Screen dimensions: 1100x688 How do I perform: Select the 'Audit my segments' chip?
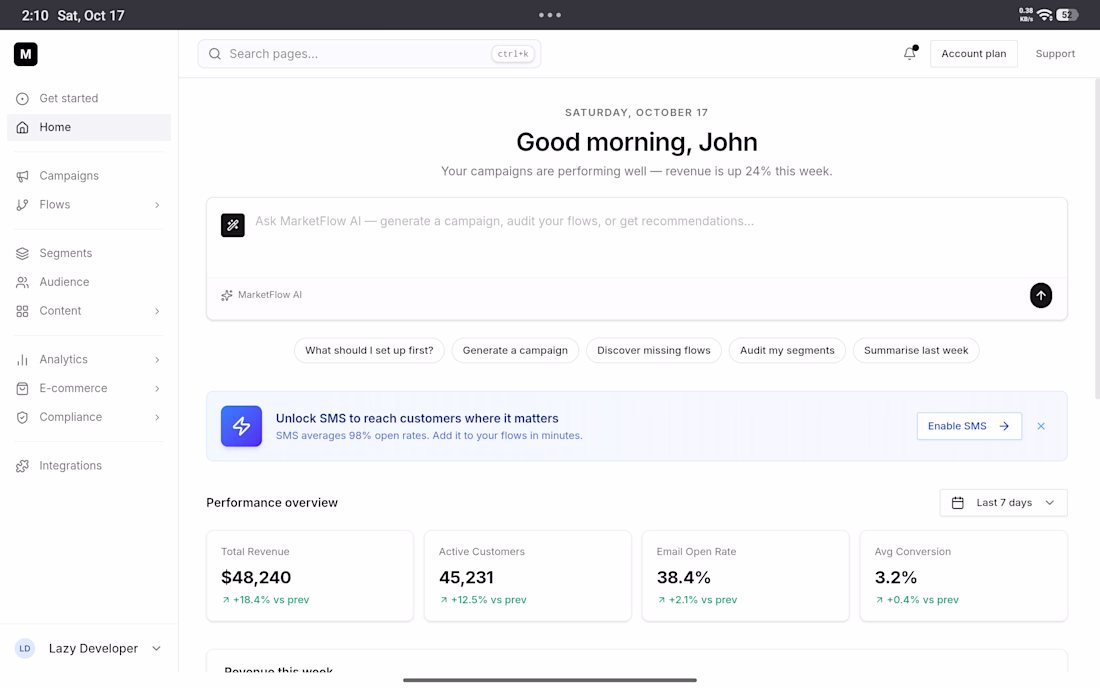click(787, 351)
